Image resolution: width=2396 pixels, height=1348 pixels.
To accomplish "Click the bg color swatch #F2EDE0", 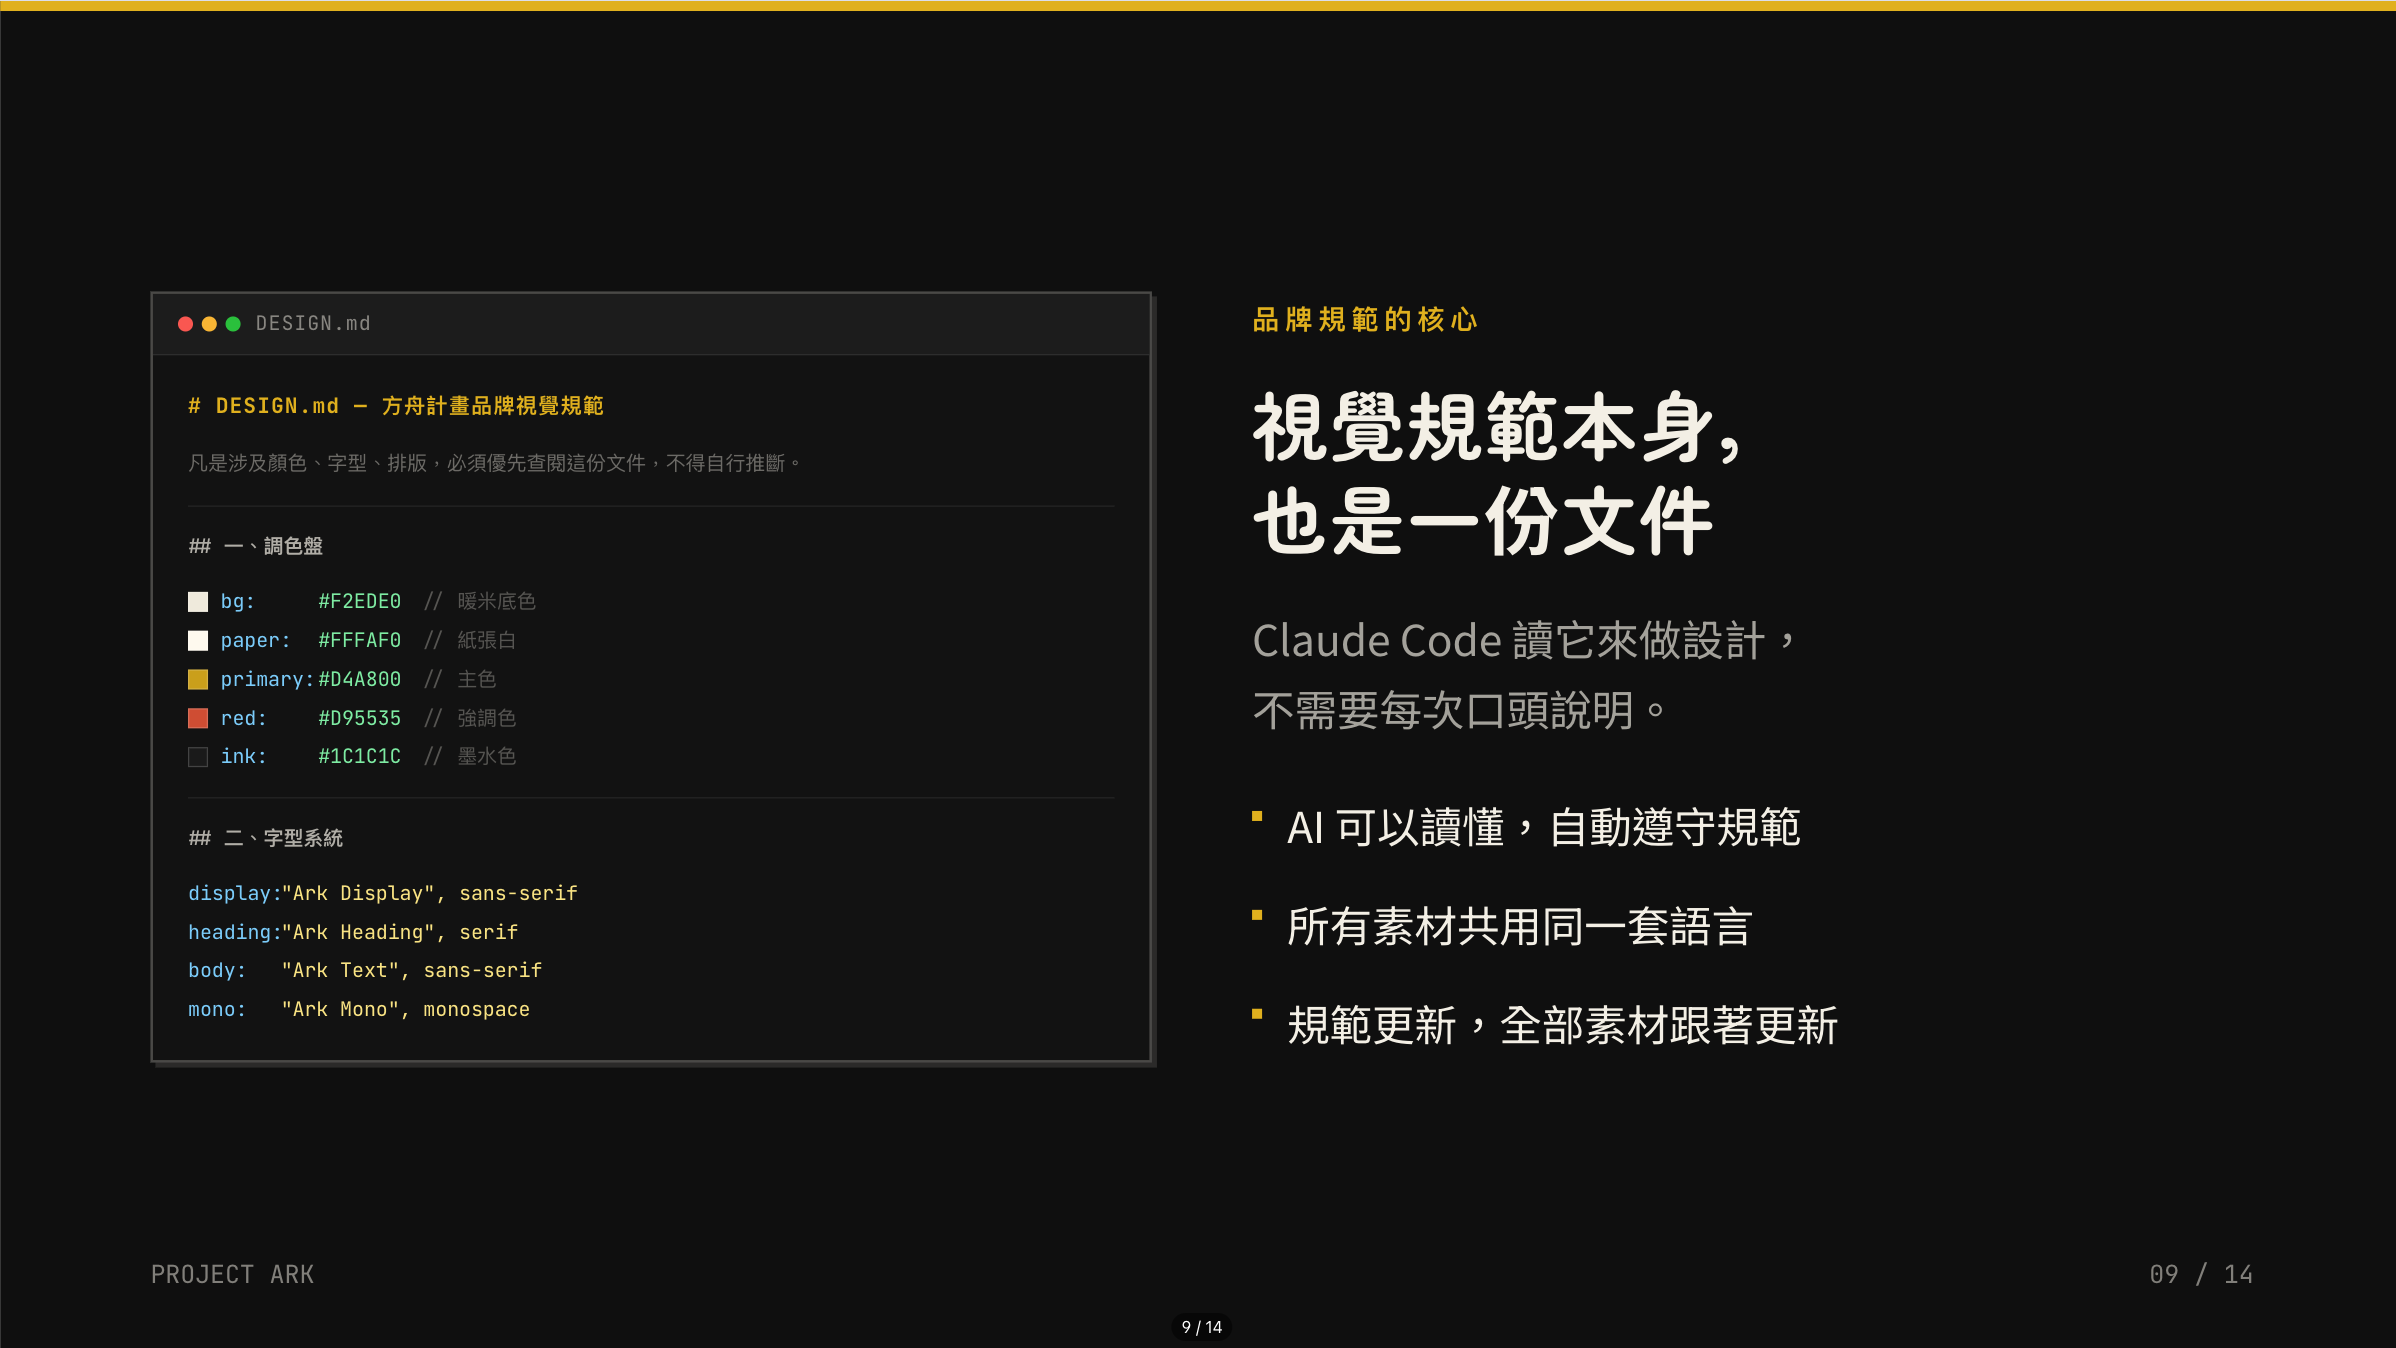I will pos(198,601).
